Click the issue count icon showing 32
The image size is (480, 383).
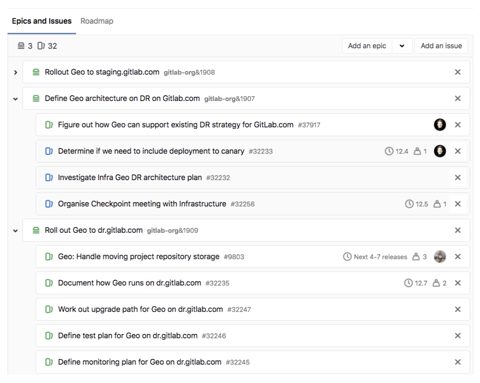coord(41,45)
